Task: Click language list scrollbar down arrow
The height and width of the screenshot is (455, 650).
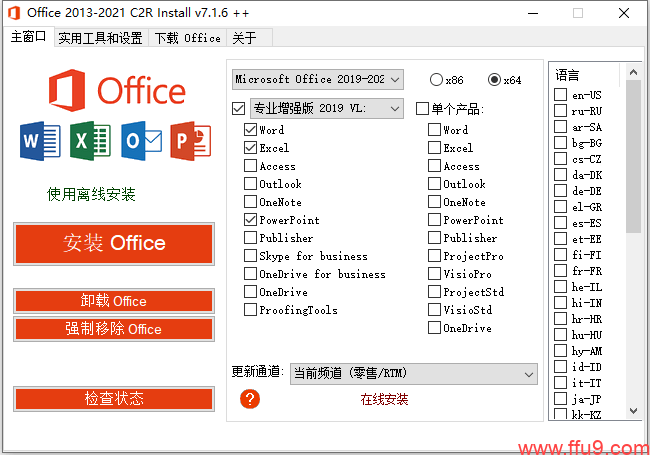Action: pos(633,411)
